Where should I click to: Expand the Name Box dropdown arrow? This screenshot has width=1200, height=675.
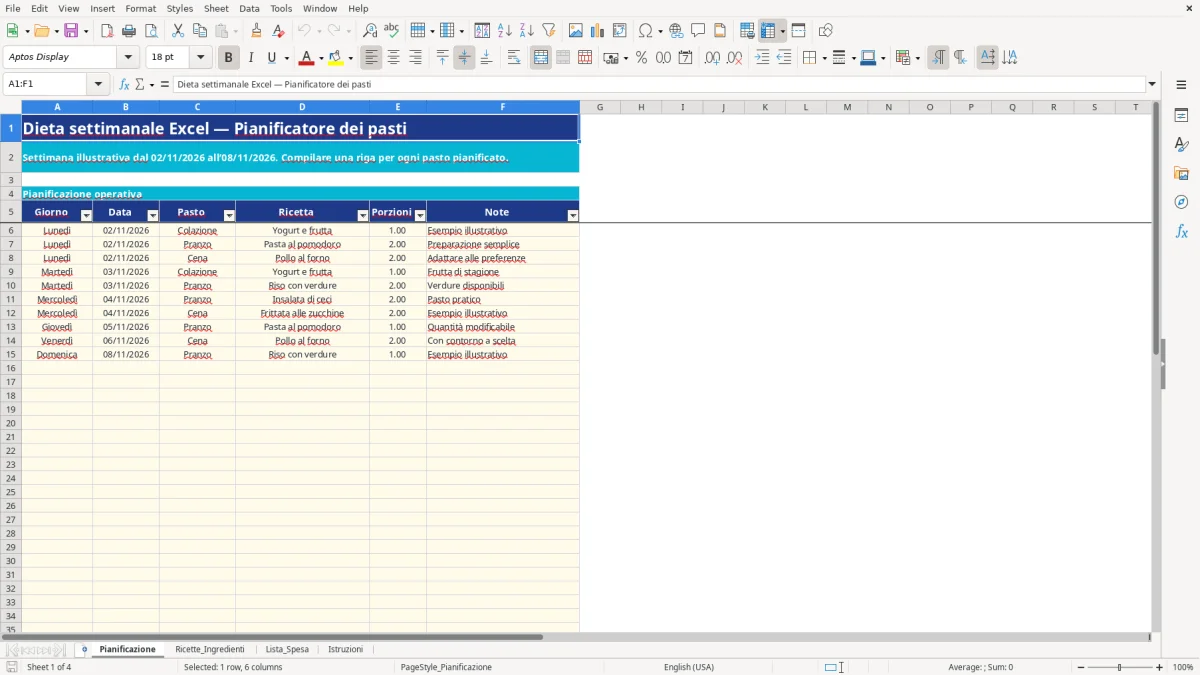[98, 84]
